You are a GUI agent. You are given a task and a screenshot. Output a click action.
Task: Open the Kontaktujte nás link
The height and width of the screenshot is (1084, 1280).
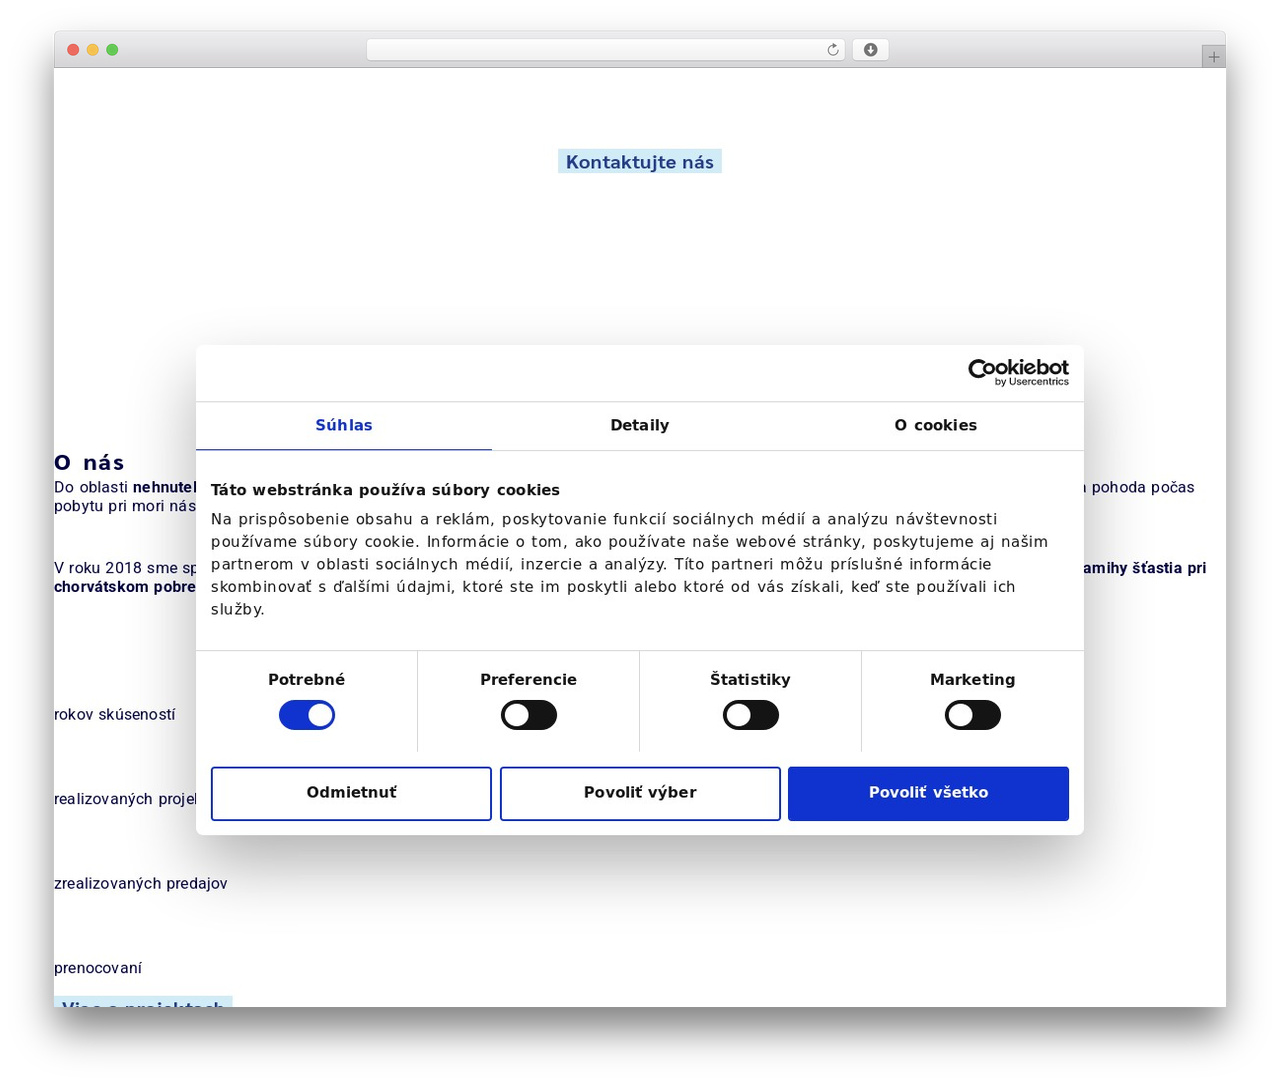(x=640, y=162)
